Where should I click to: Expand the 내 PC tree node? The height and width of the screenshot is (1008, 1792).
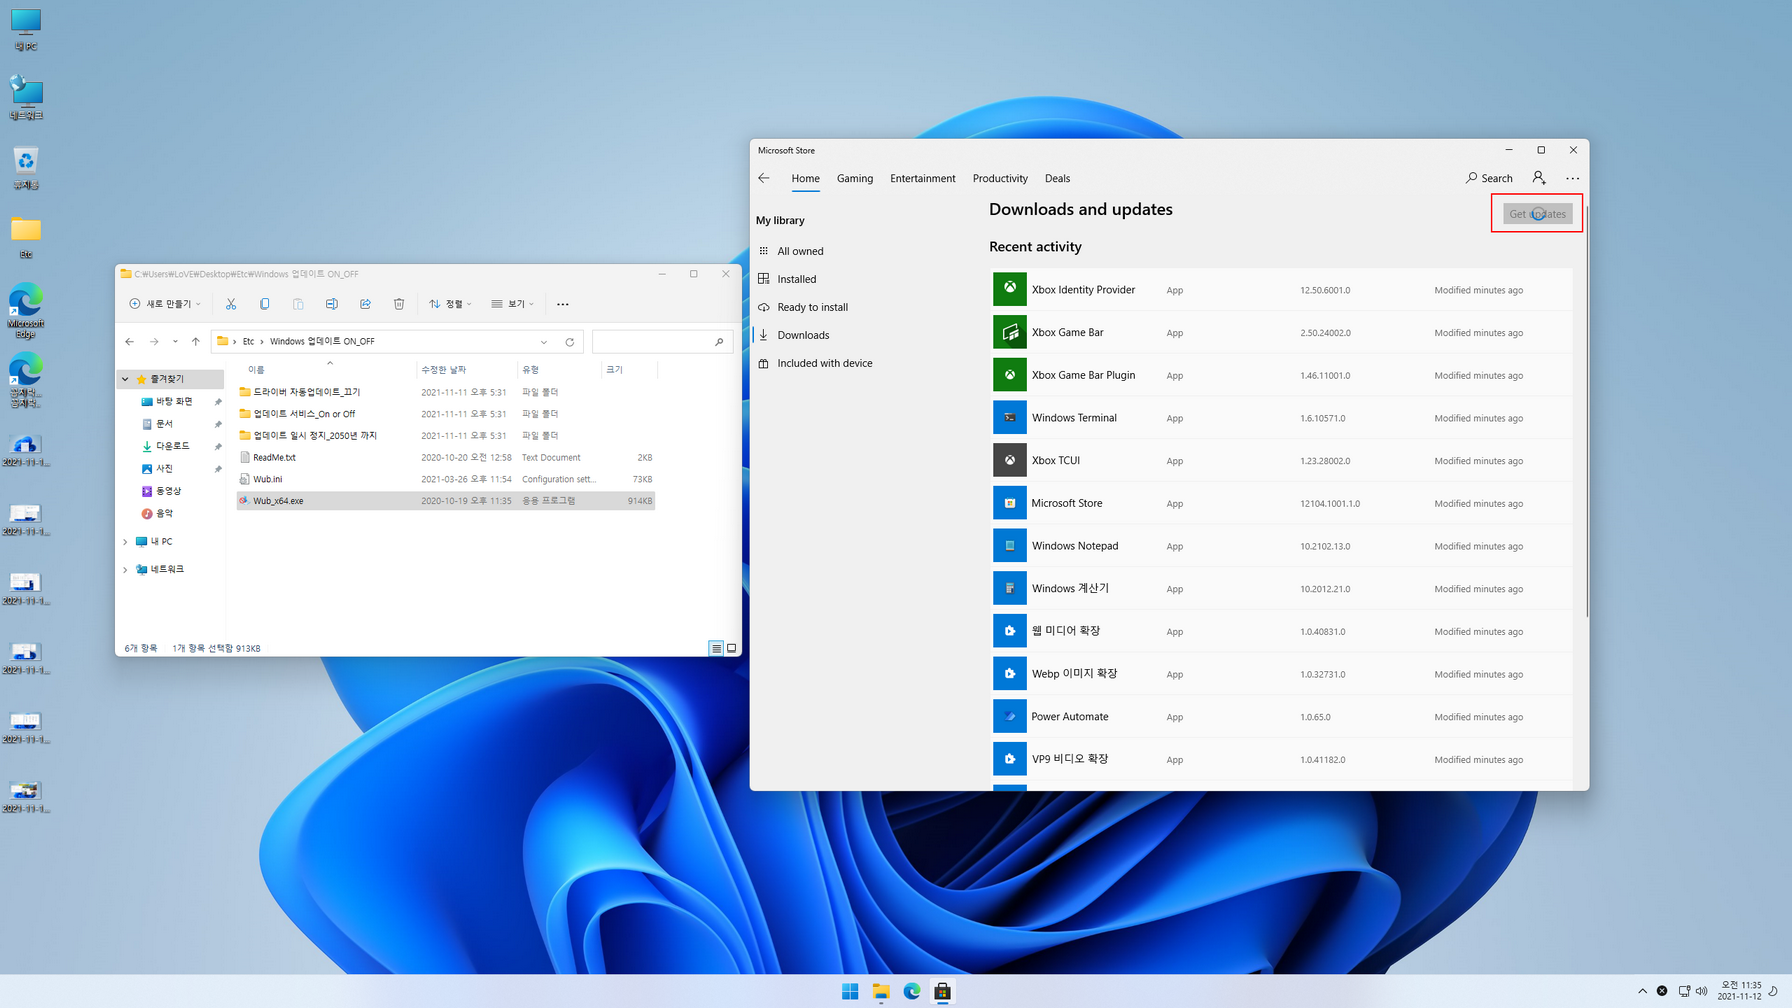126,542
